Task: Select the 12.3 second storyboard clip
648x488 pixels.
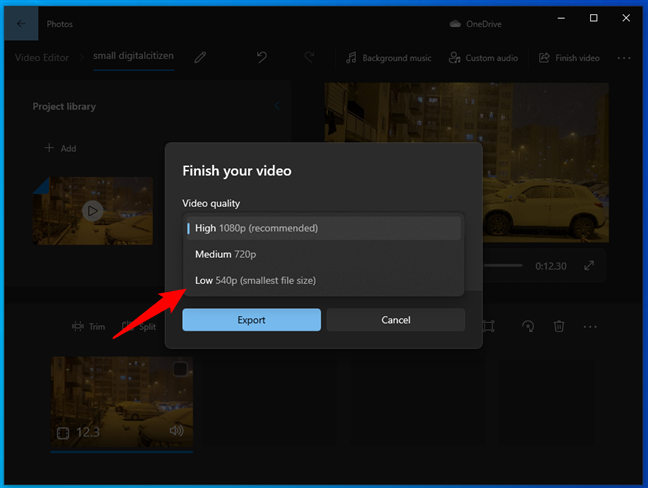Action: (122, 402)
